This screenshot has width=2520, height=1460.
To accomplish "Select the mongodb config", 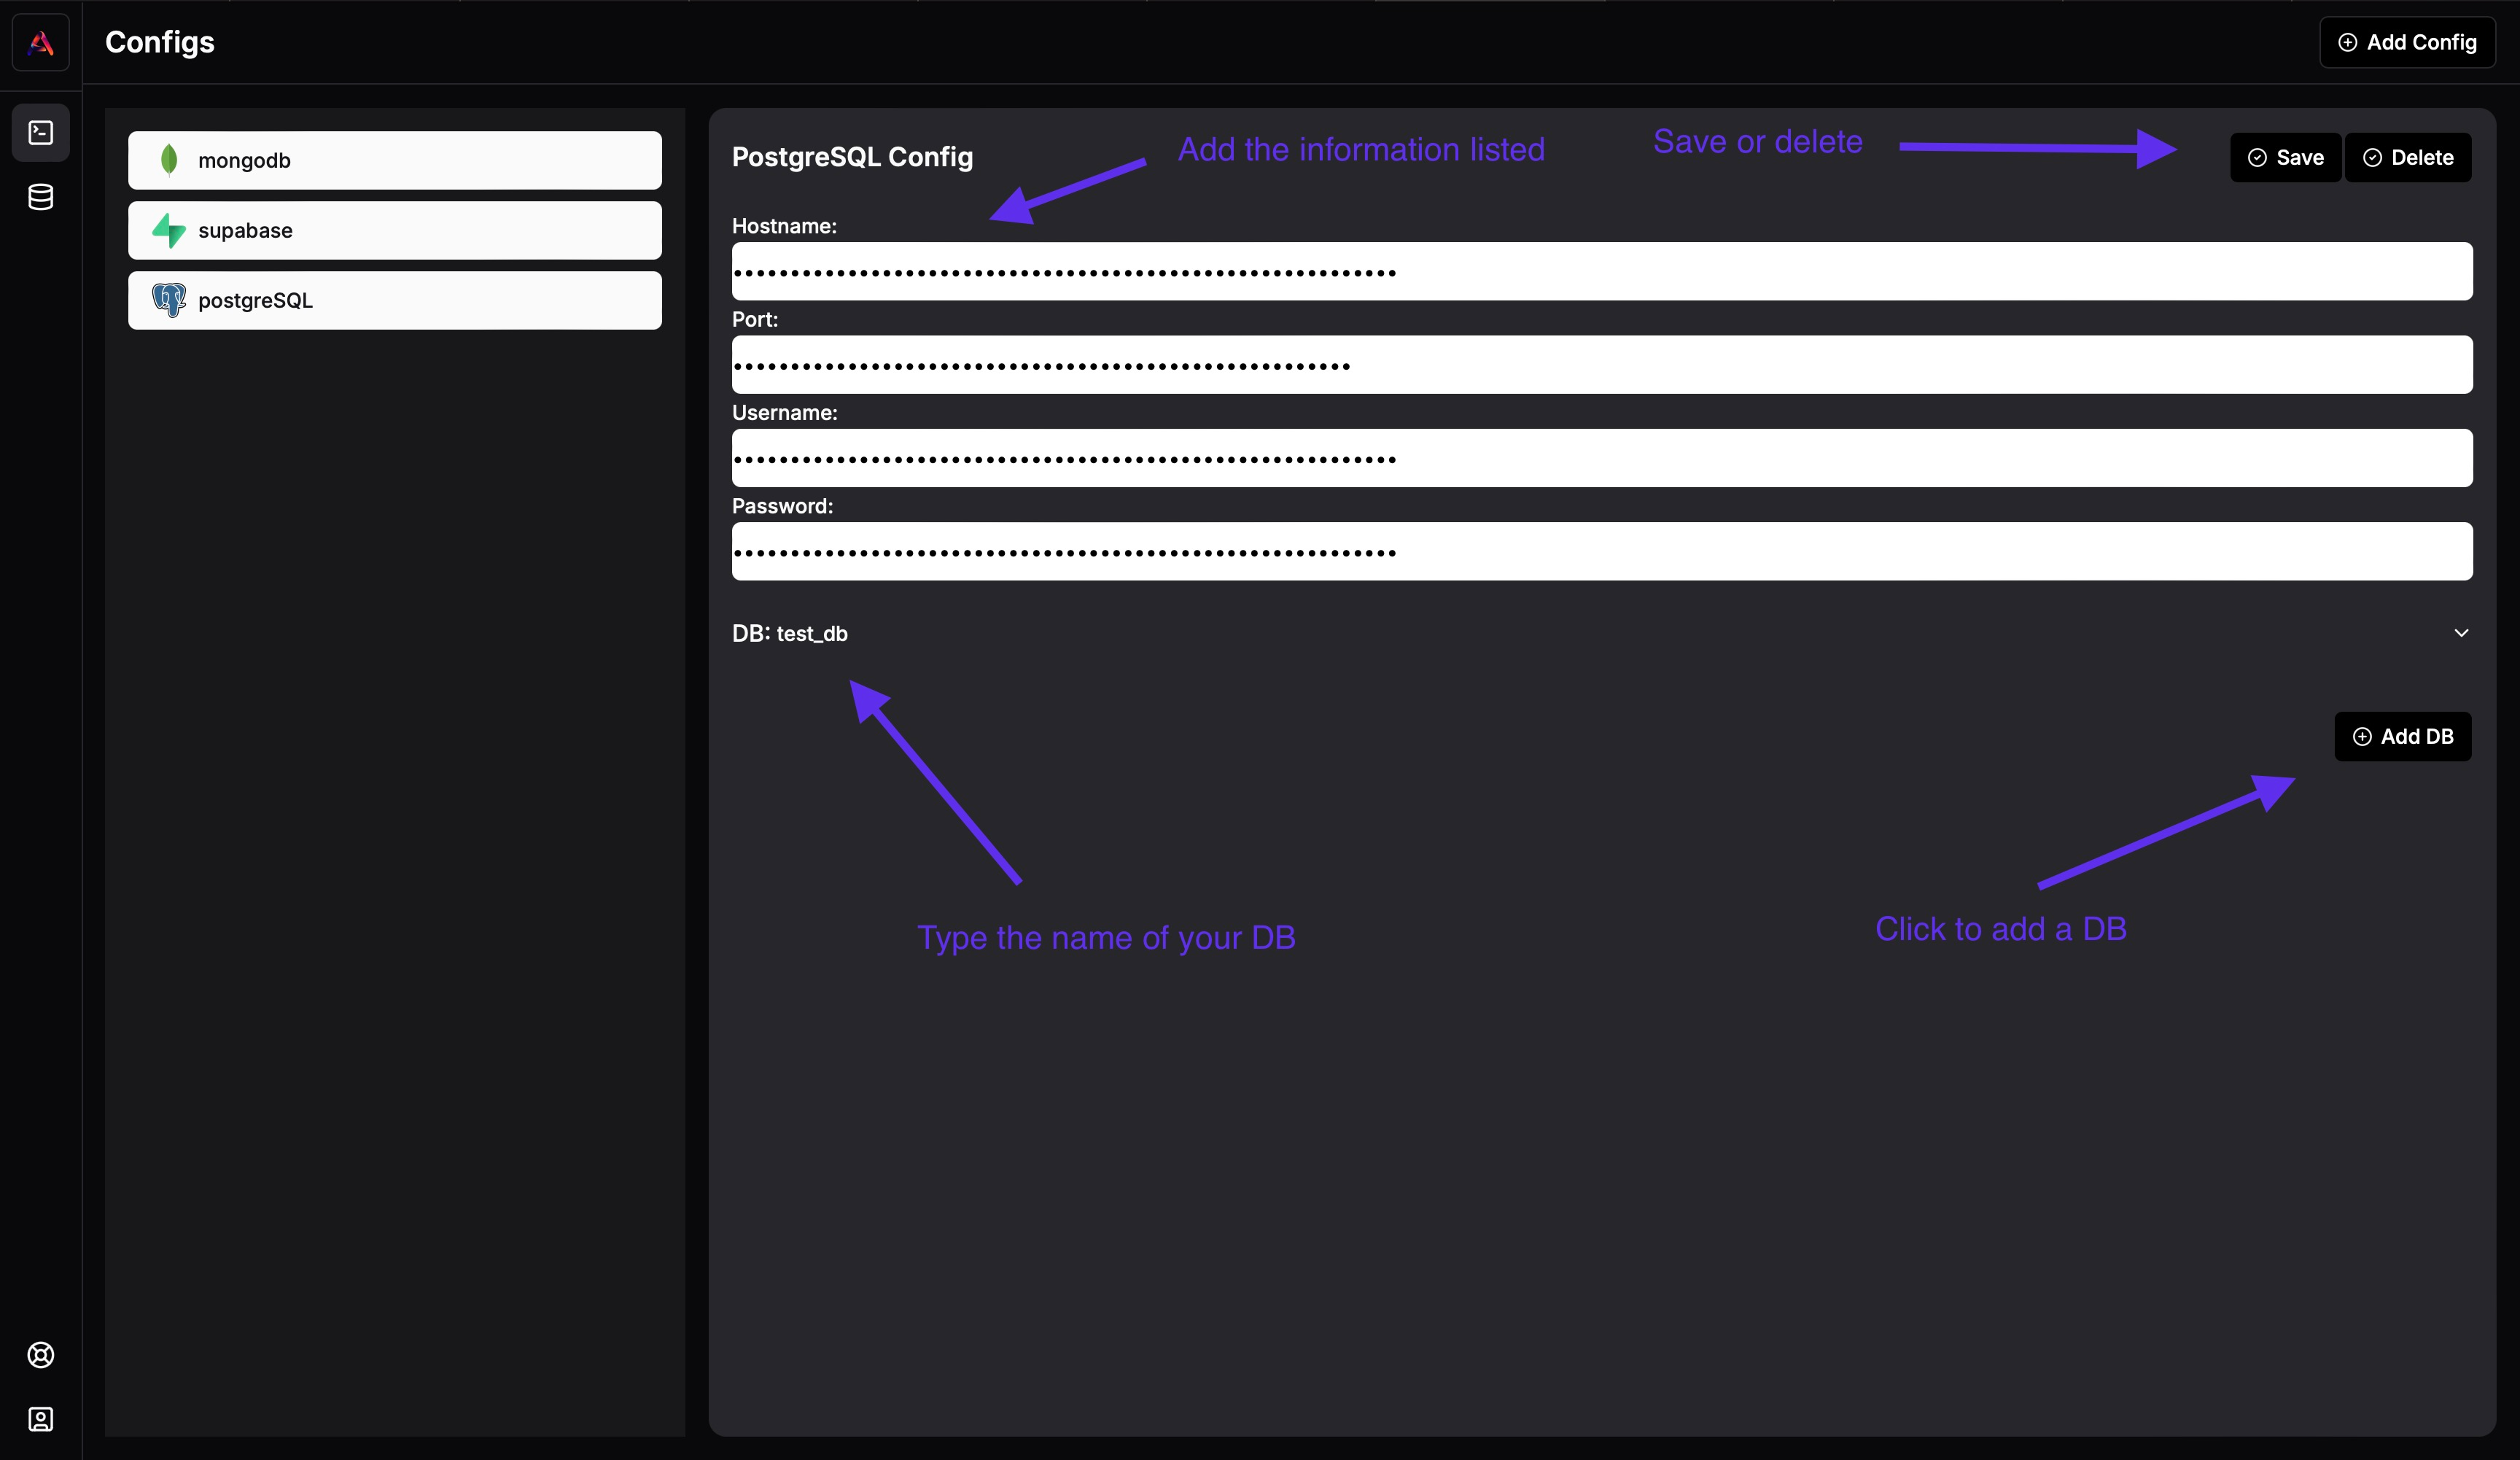I will click(x=395, y=160).
